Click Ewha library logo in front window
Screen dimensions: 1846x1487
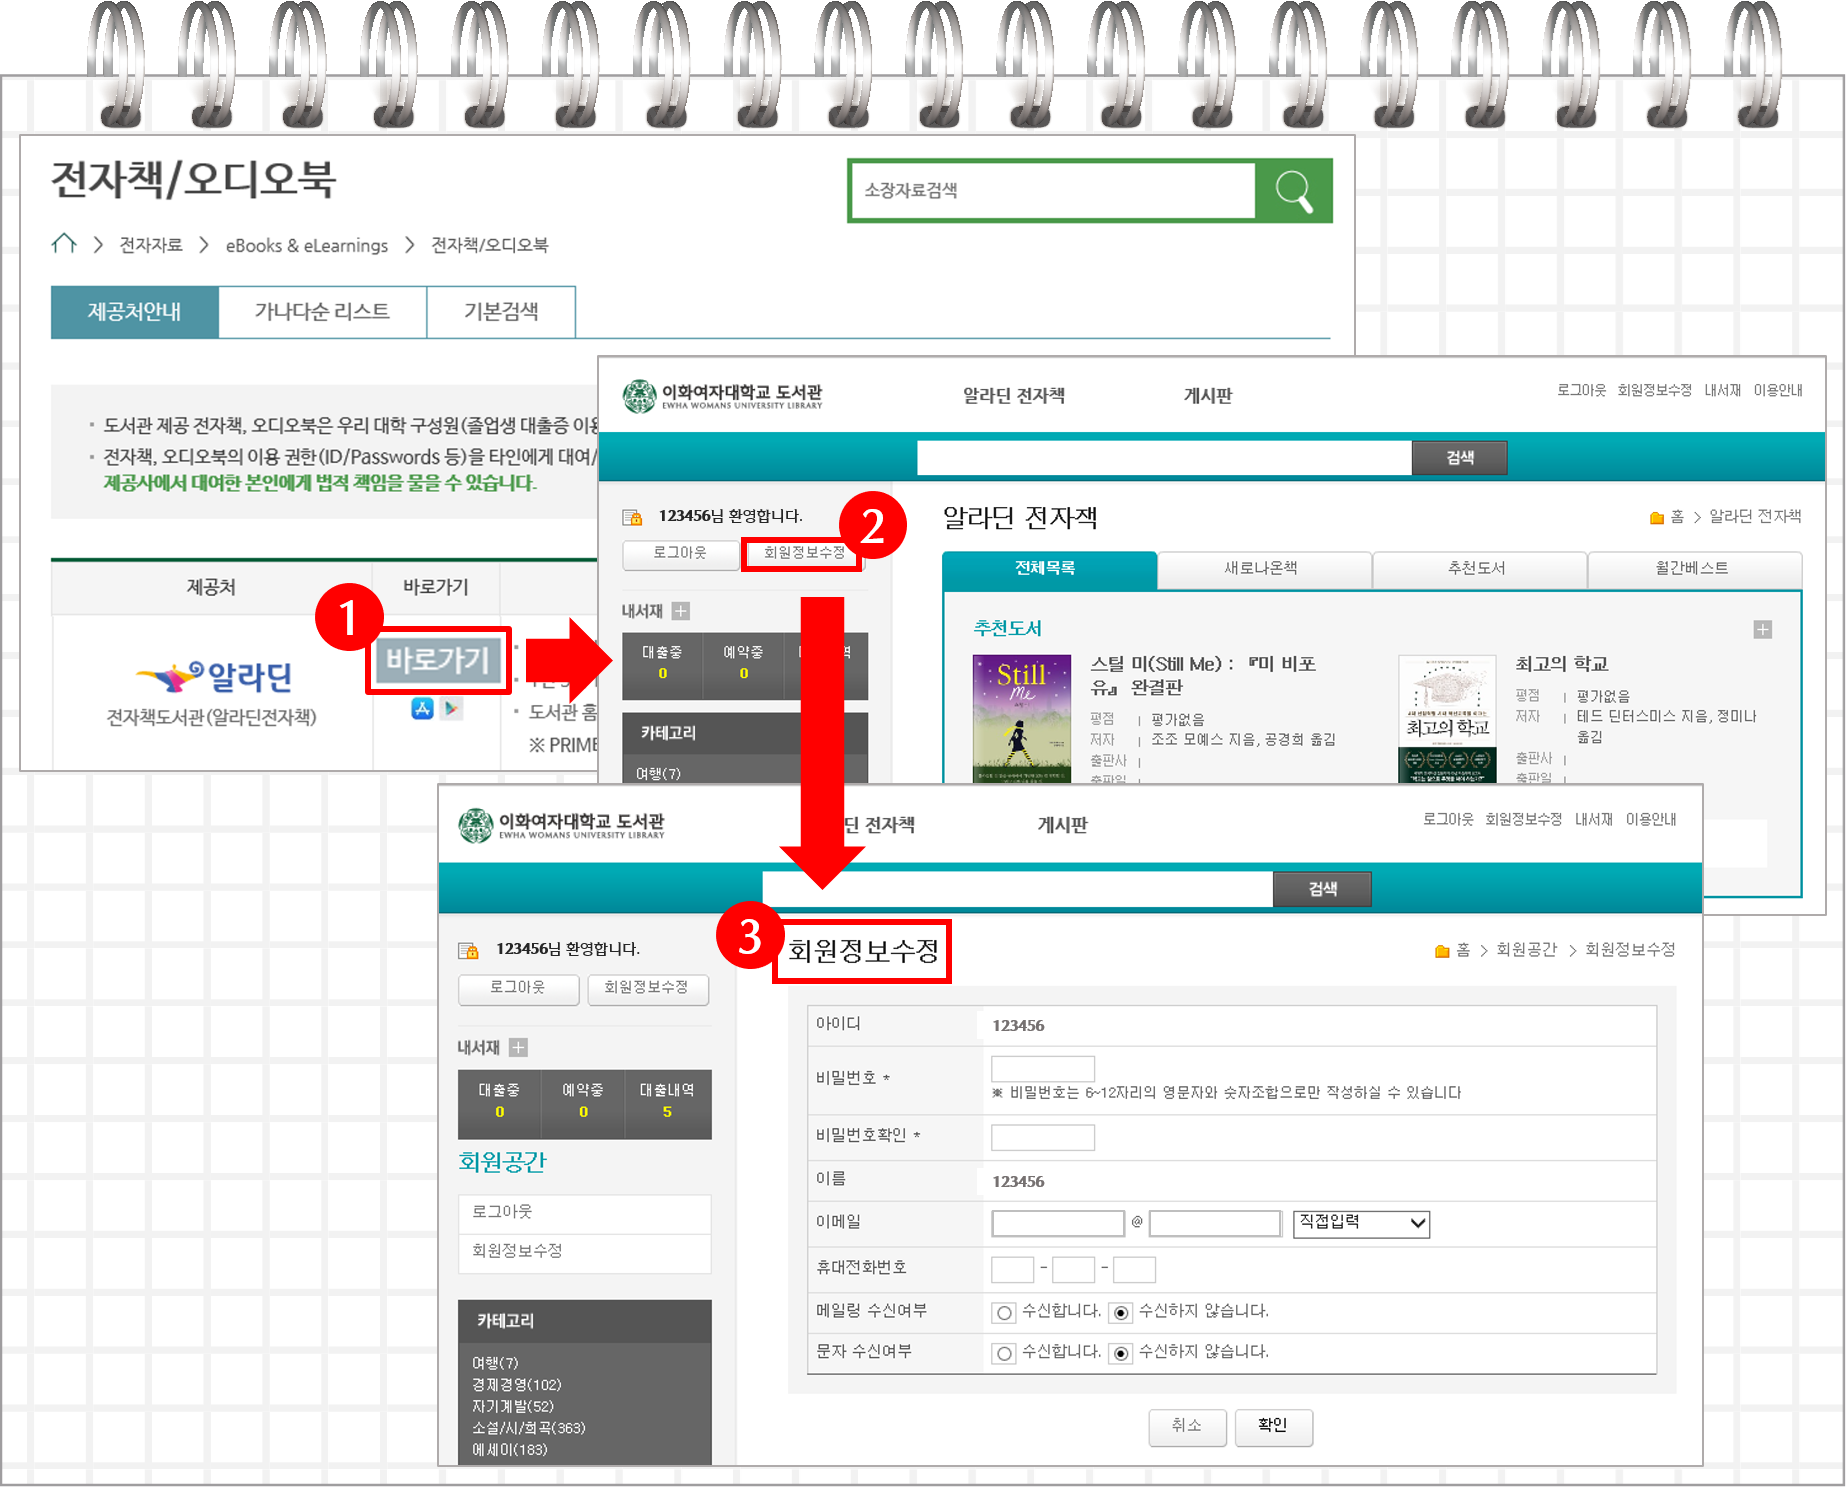click(561, 825)
